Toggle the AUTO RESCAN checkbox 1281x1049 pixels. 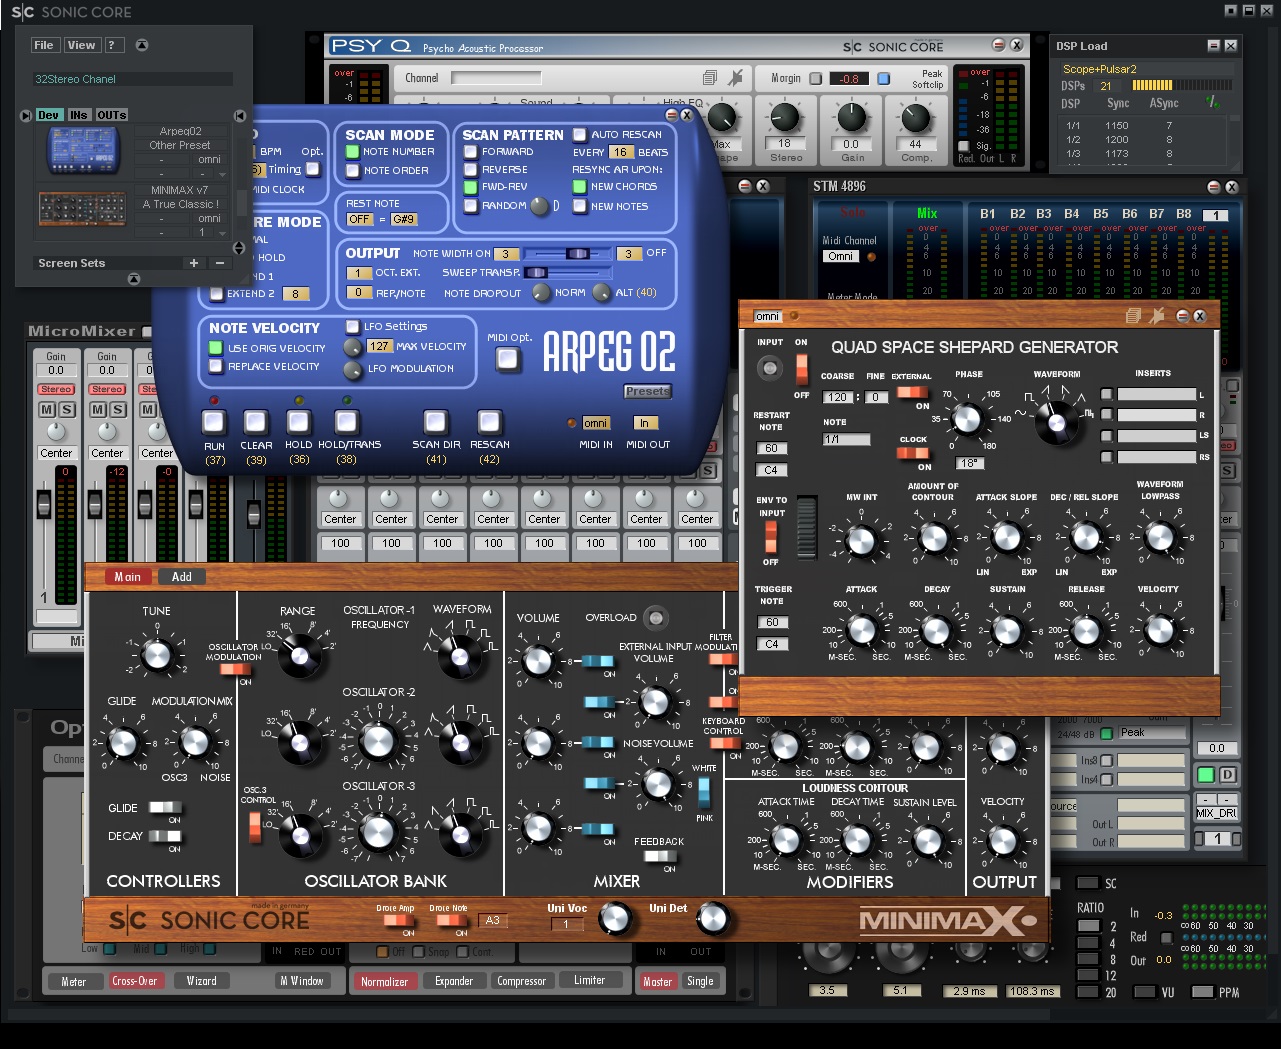click(579, 134)
